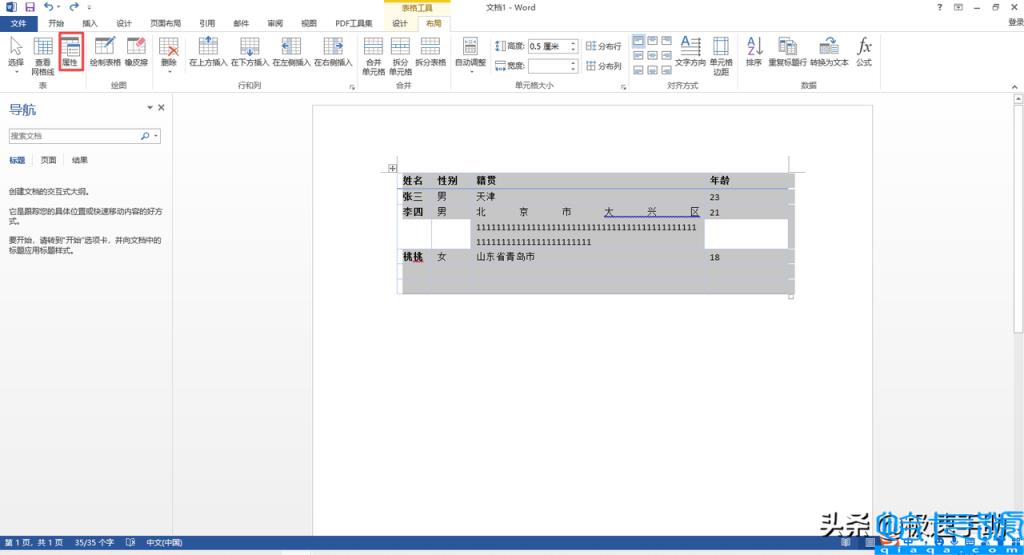
Task: Open the 页面 tab in navigation pane
Action: pyautogui.click(x=48, y=160)
